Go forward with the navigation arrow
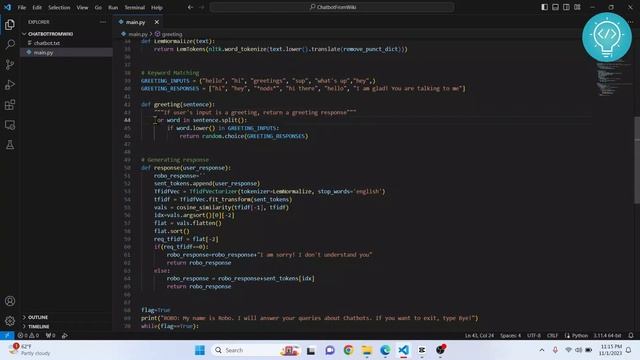 [202, 7]
